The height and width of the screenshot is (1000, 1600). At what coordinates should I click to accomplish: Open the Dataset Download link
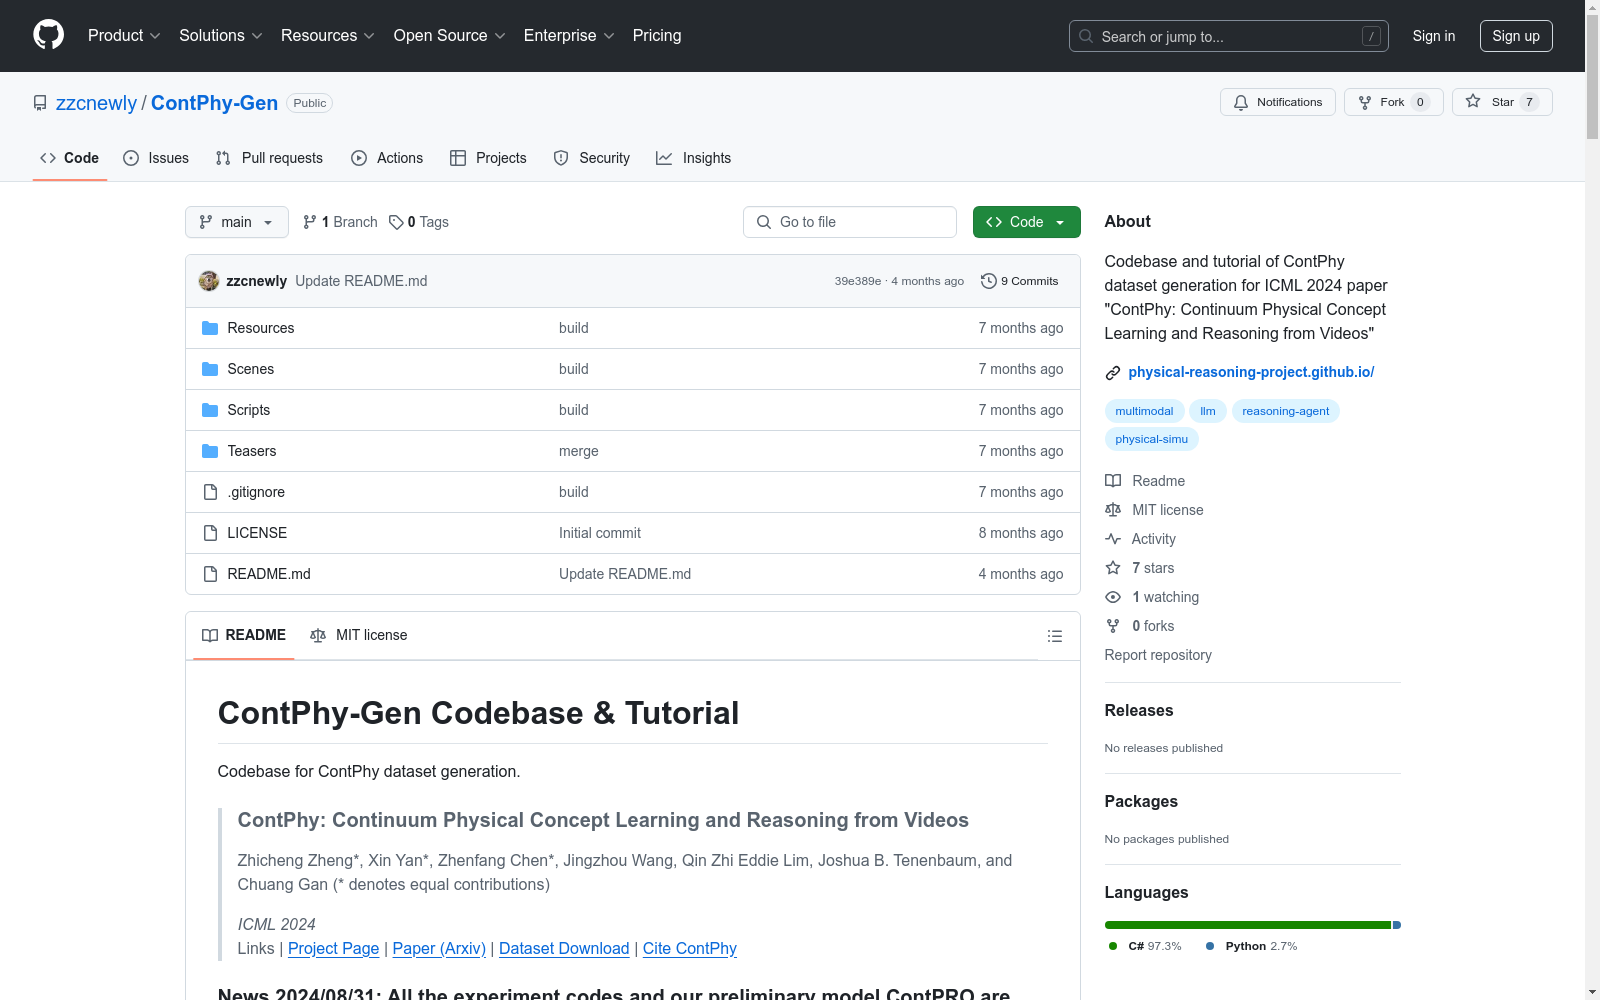click(564, 948)
